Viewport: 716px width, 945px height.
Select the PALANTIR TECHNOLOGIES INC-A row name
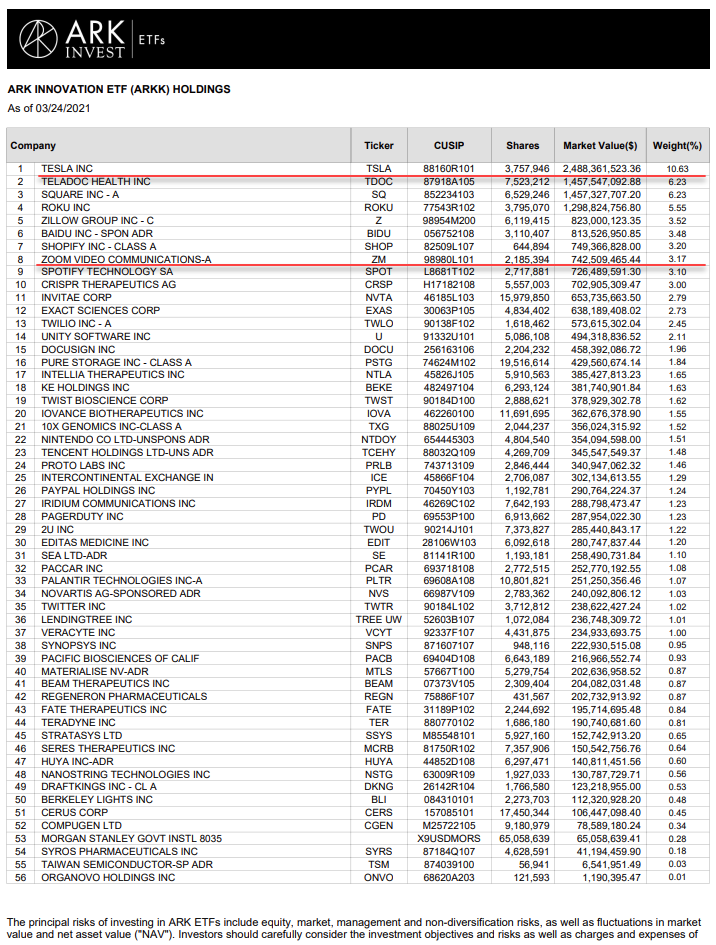tap(121, 580)
